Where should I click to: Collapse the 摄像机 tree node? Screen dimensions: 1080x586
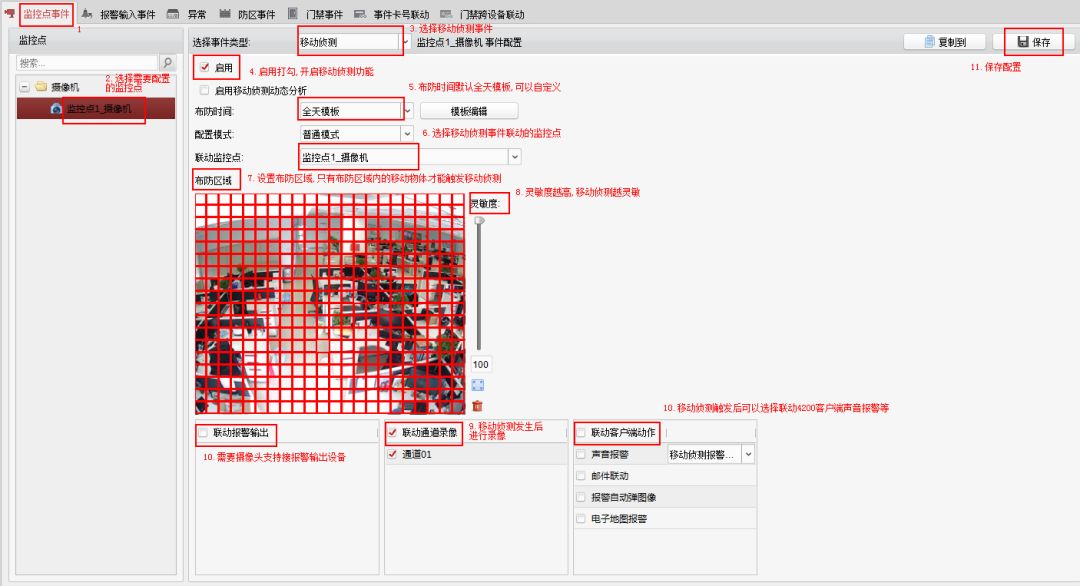tap(24, 87)
